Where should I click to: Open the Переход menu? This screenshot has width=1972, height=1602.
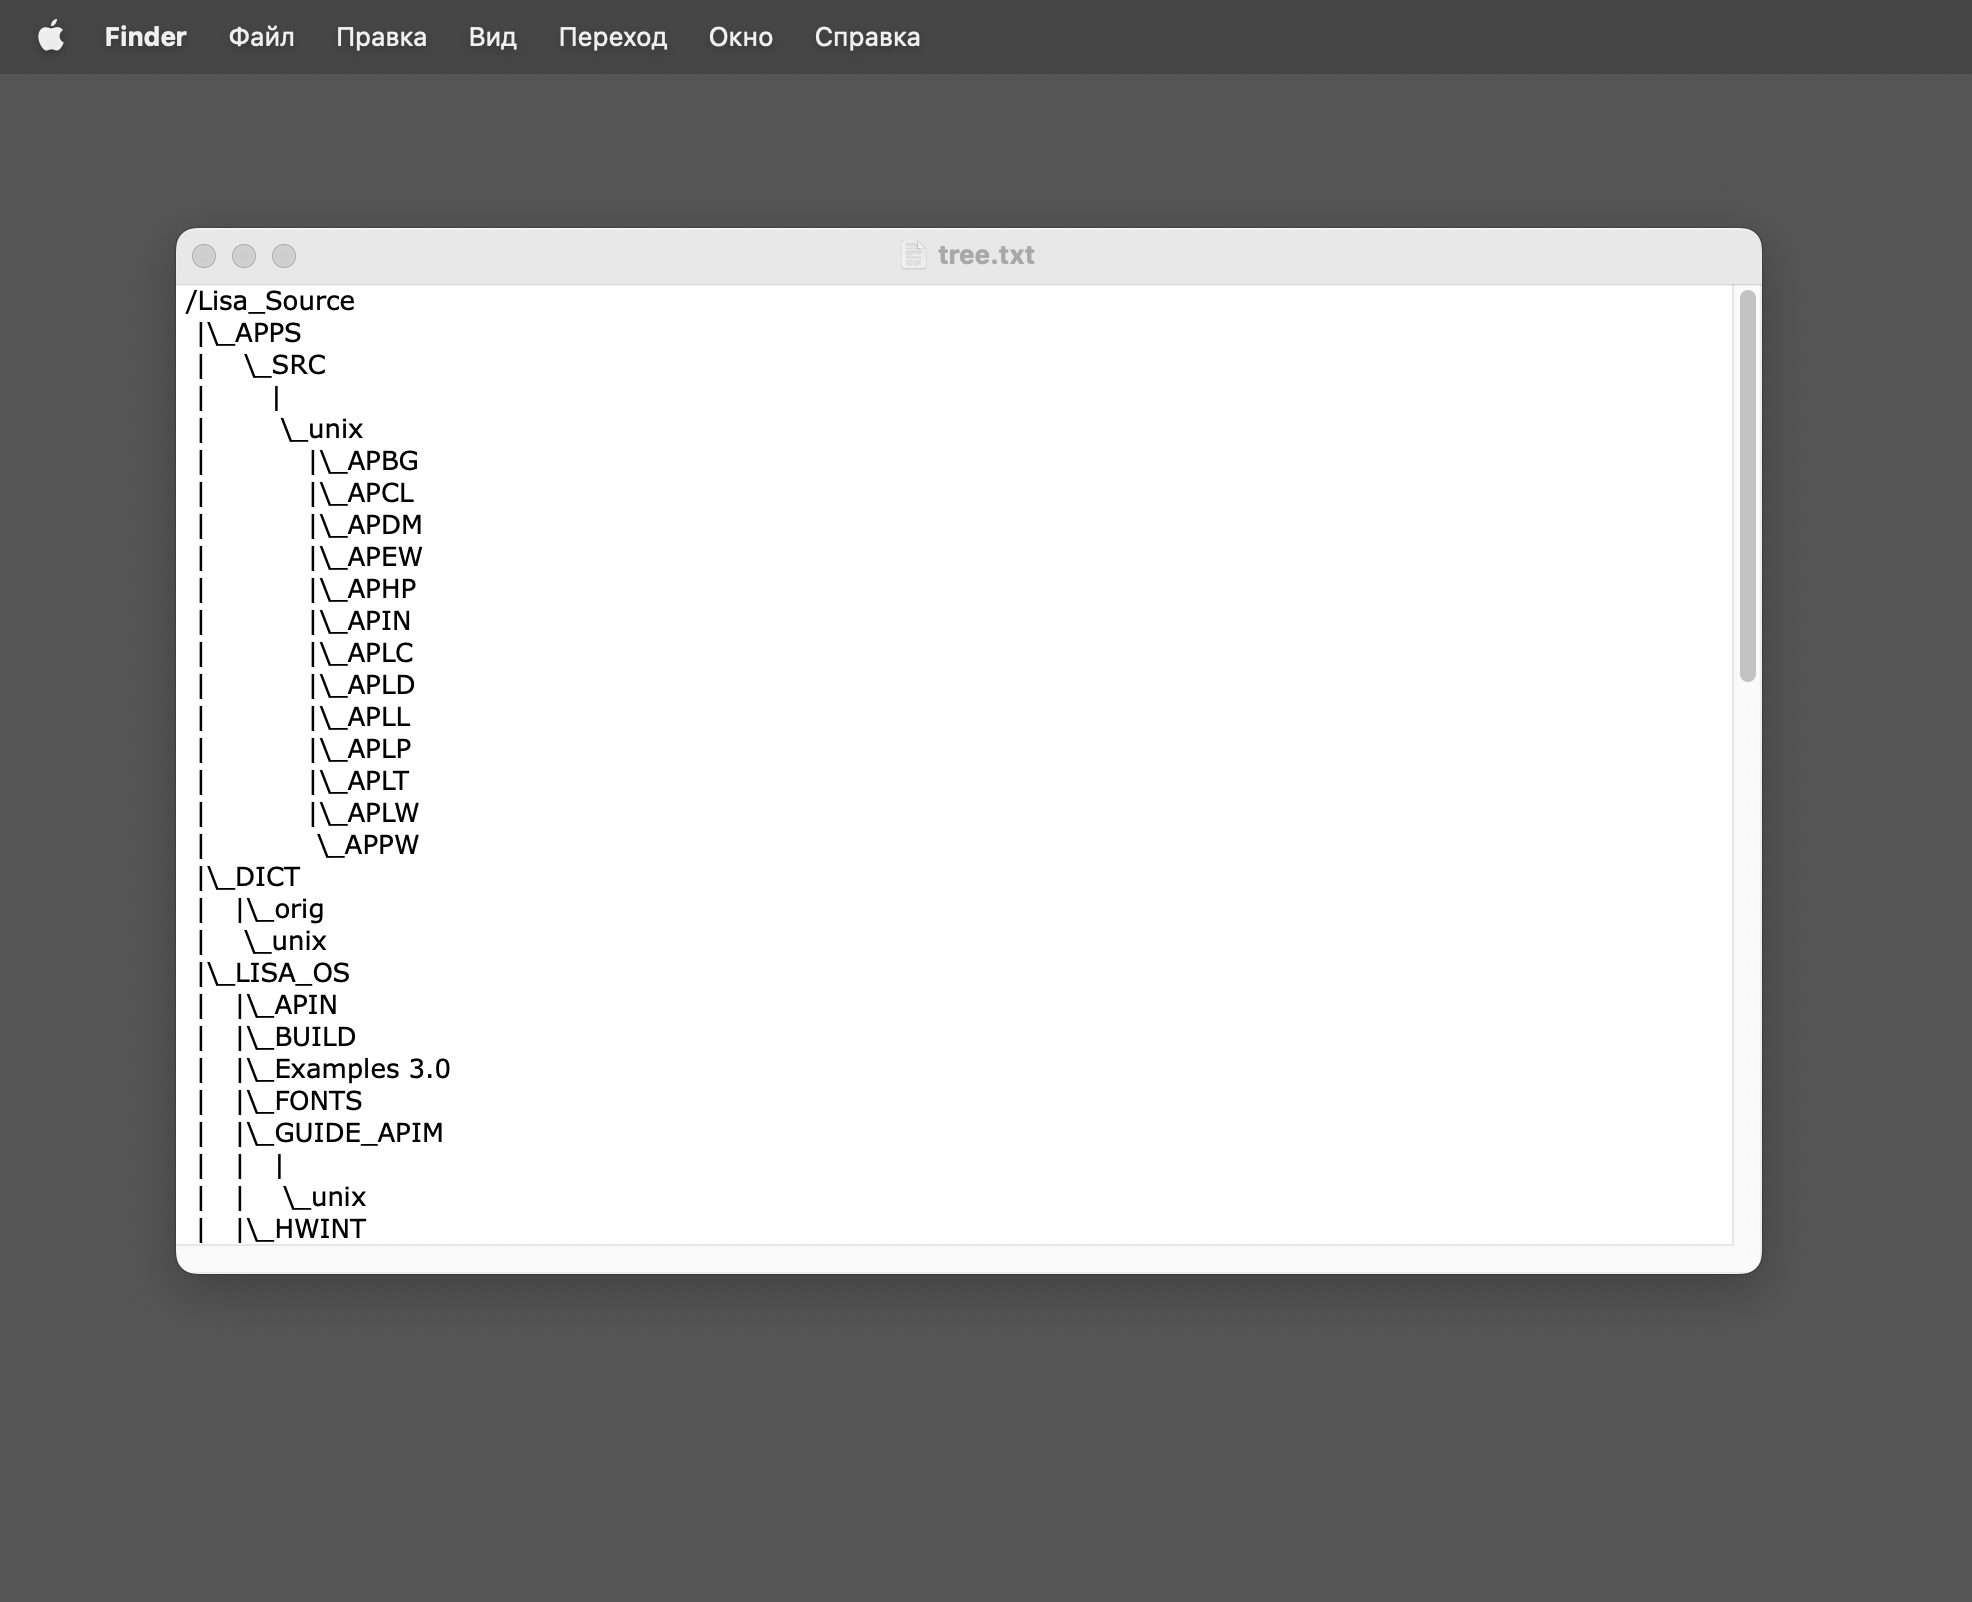coord(612,37)
